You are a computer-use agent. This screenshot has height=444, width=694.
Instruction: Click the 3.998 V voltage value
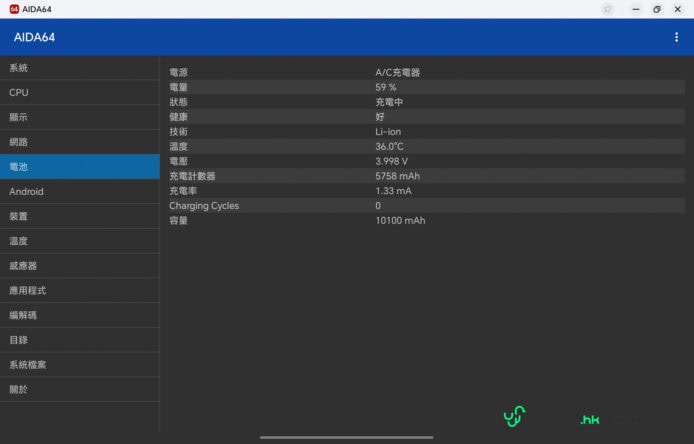coord(391,161)
